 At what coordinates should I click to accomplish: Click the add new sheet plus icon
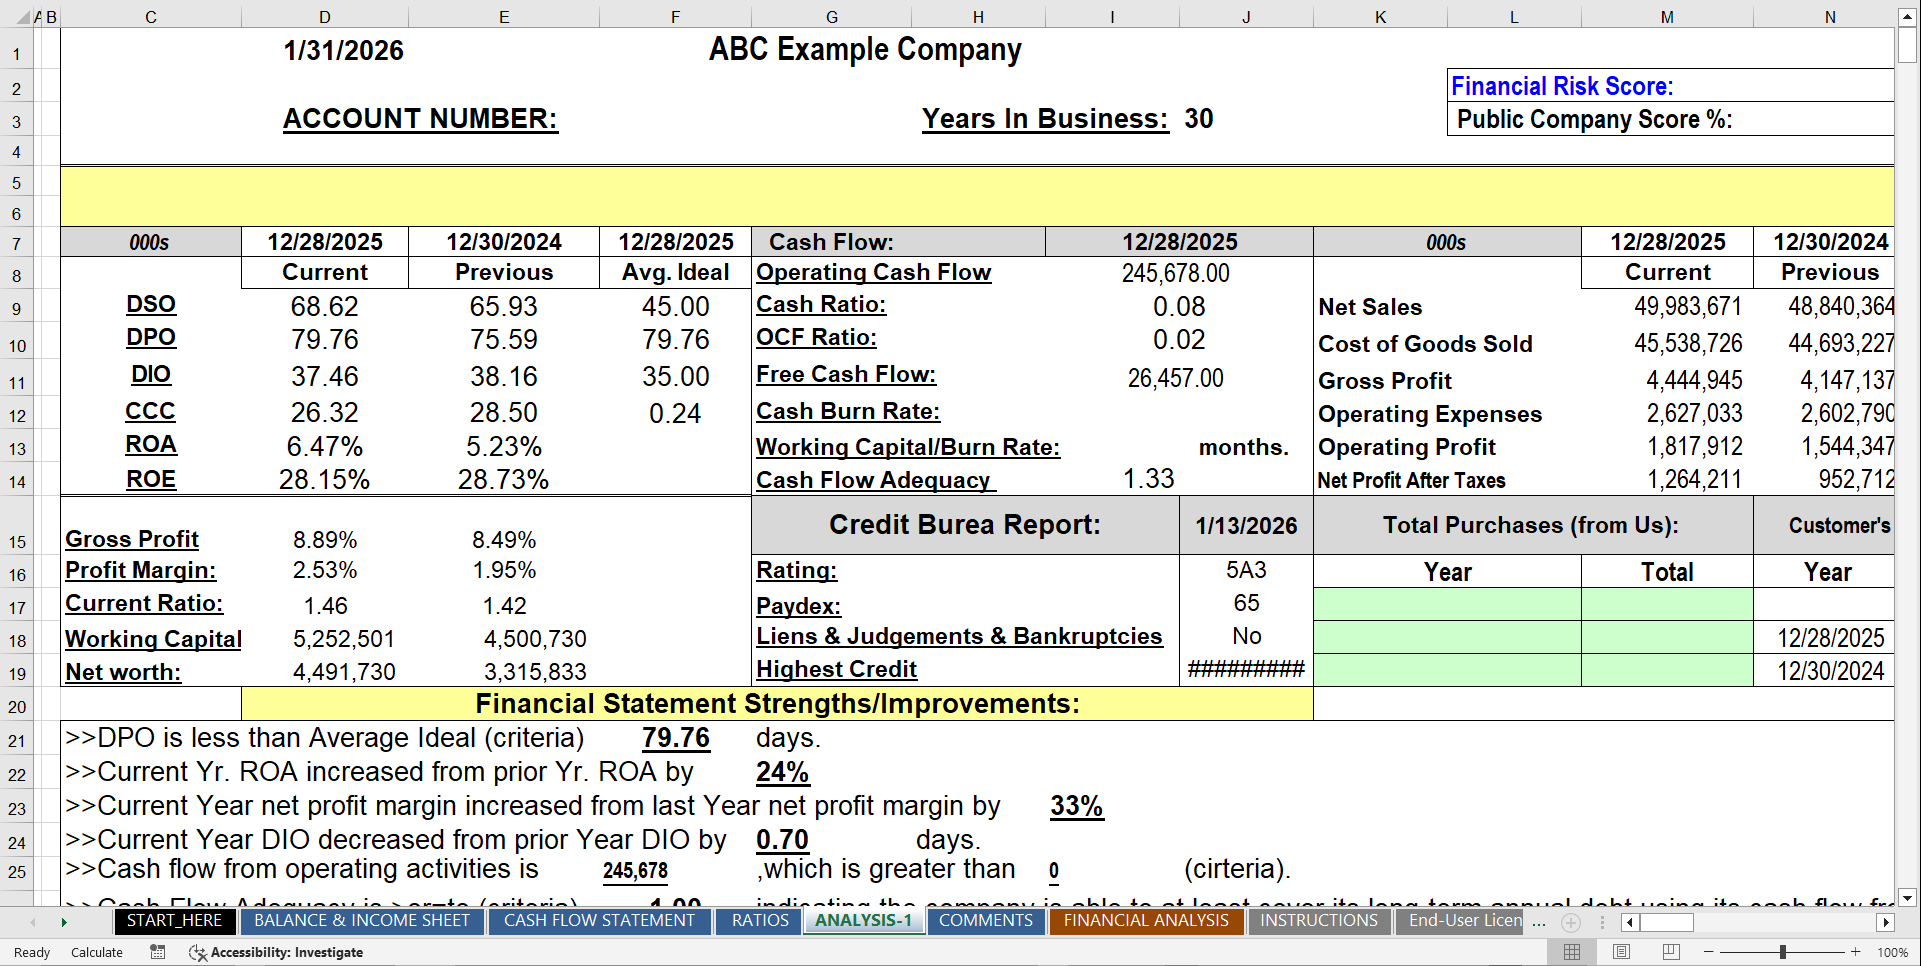tap(1571, 922)
